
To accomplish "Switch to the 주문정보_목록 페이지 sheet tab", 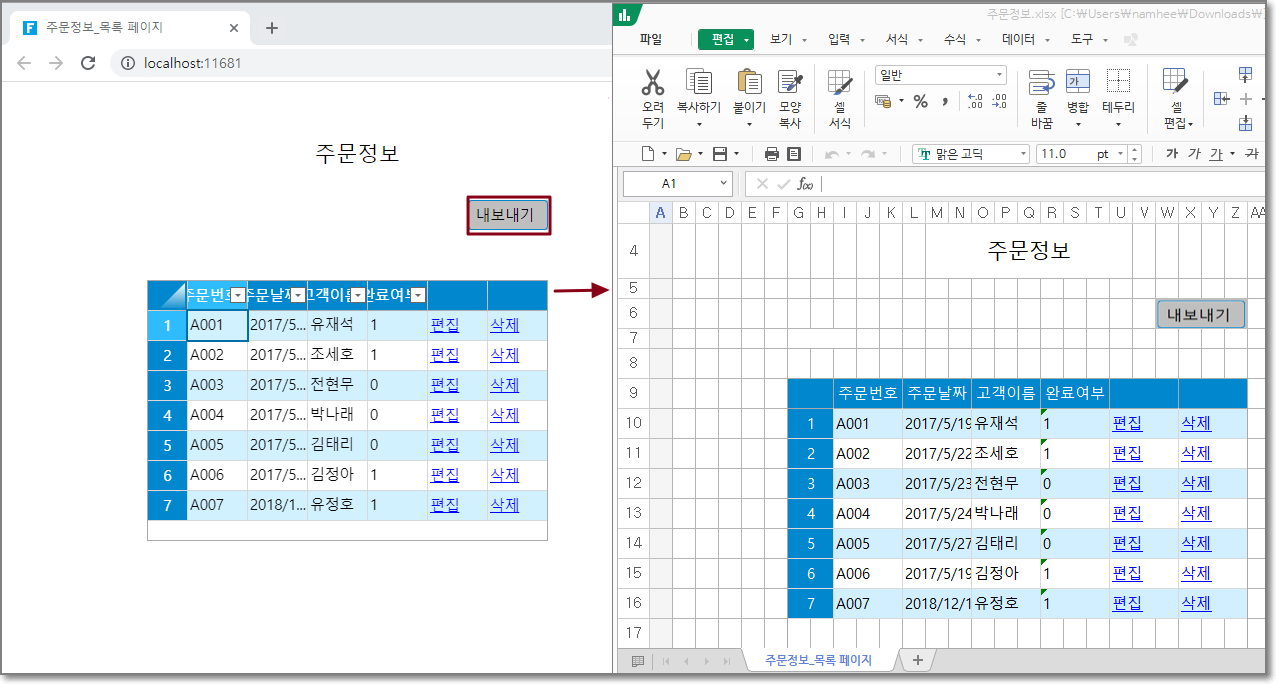I will 818,660.
